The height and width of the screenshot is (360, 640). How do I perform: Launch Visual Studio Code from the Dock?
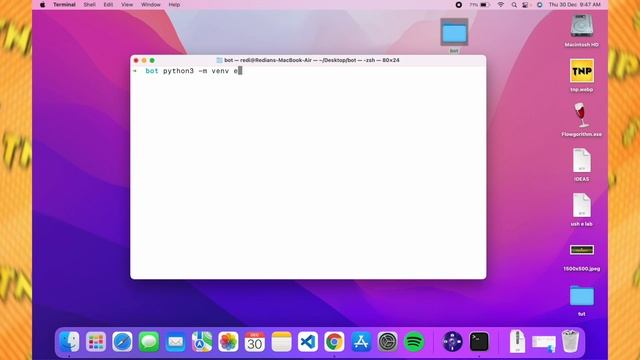308,342
